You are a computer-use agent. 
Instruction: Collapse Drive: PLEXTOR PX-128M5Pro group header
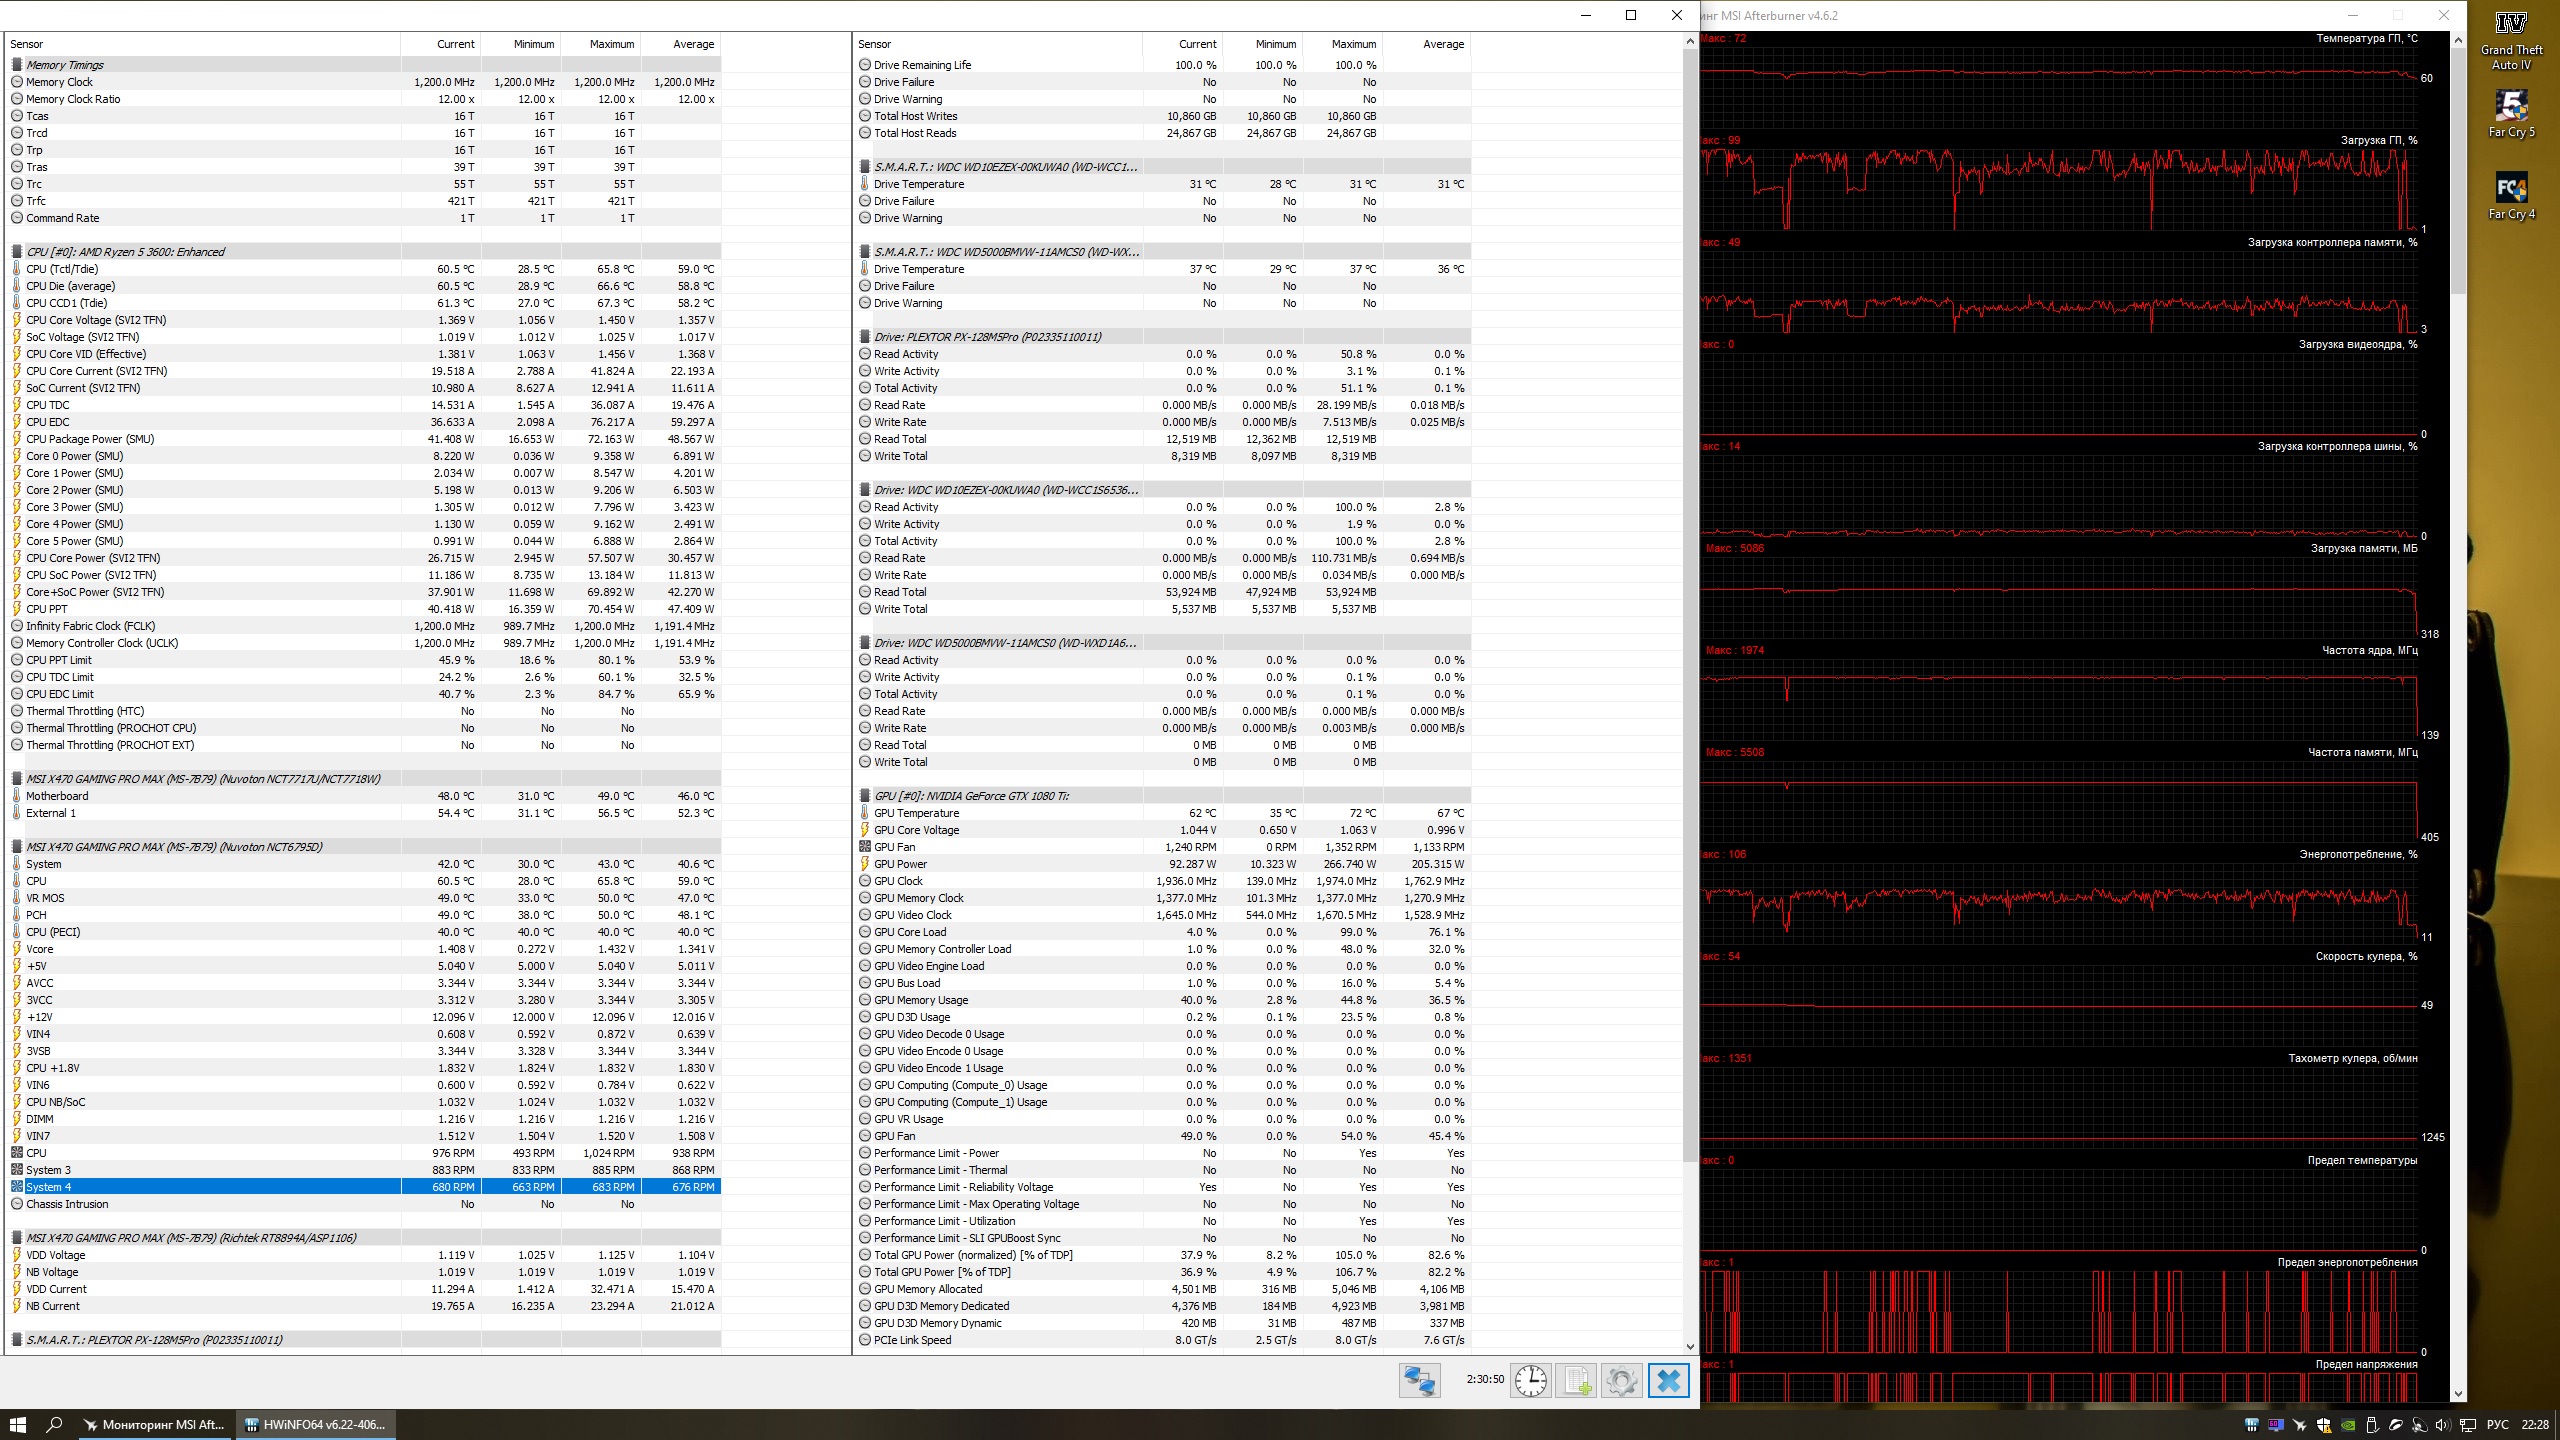tap(986, 337)
